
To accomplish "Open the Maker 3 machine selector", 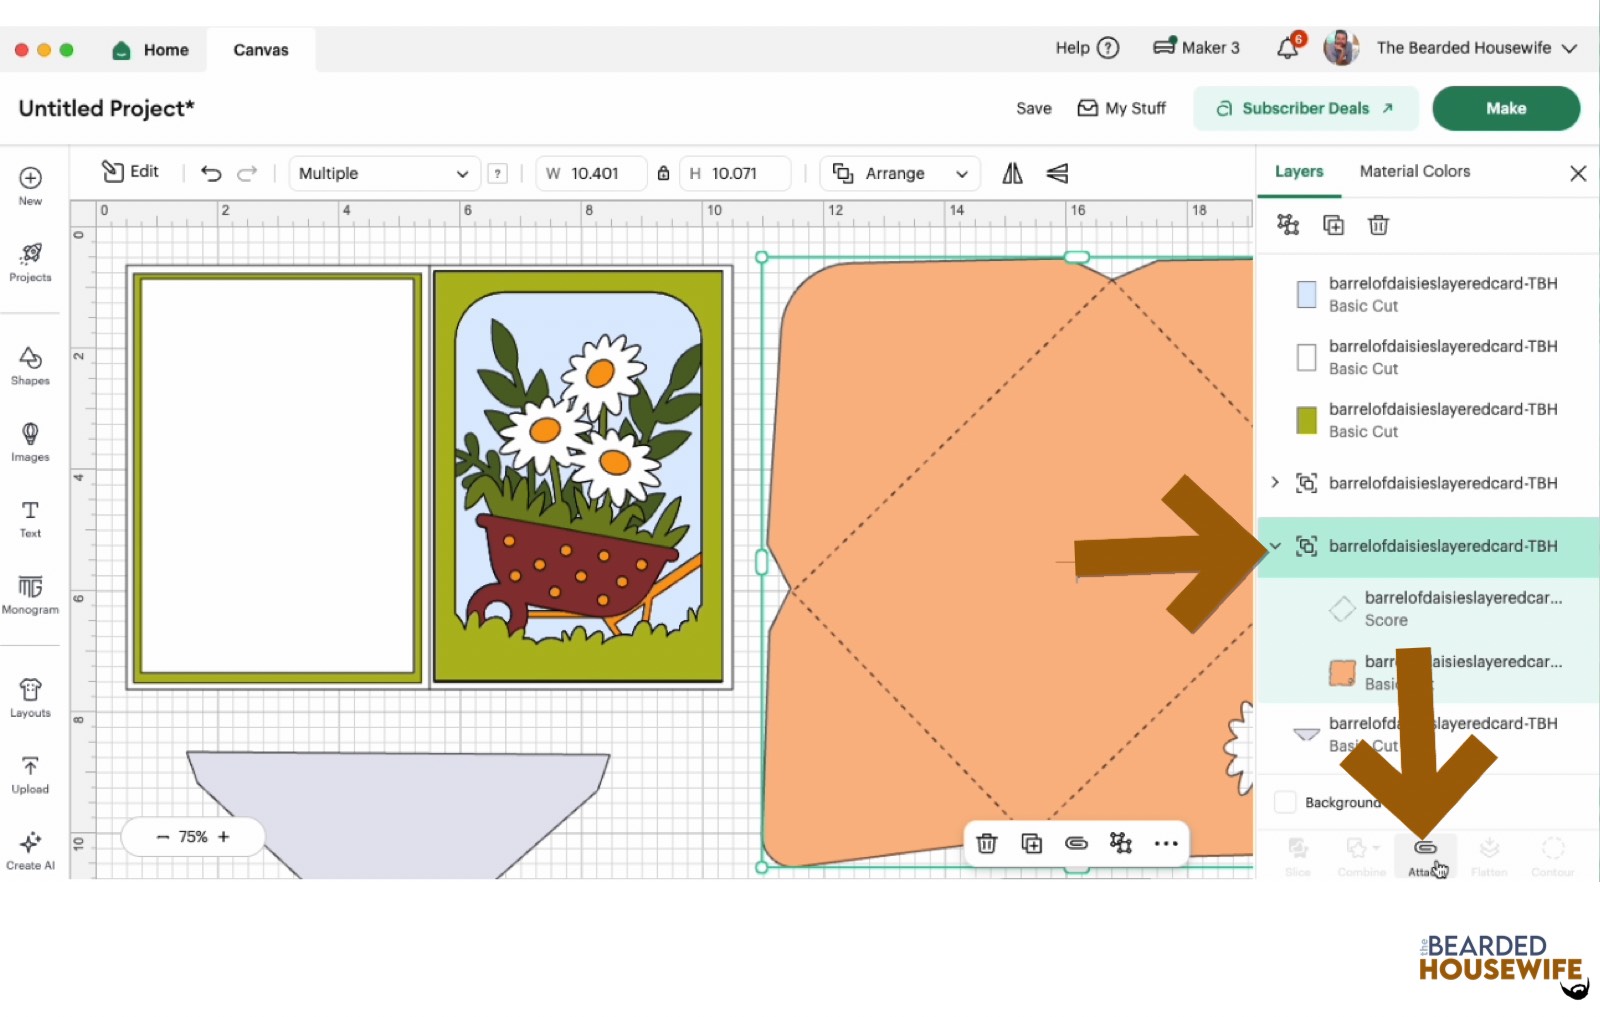I will click(x=1196, y=47).
